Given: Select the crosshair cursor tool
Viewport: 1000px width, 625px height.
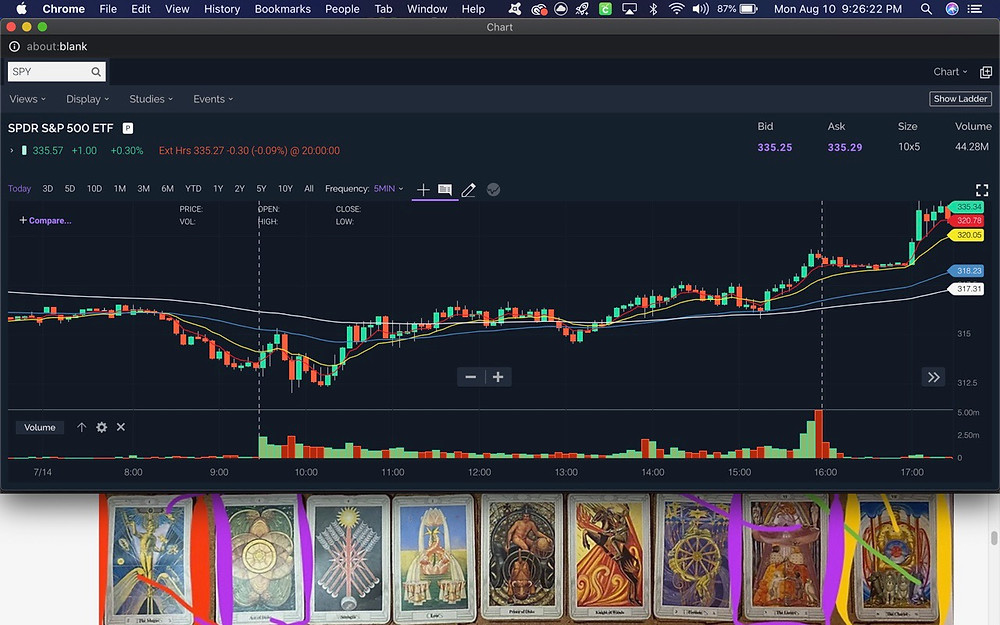Looking at the screenshot, I should click(423, 189).
